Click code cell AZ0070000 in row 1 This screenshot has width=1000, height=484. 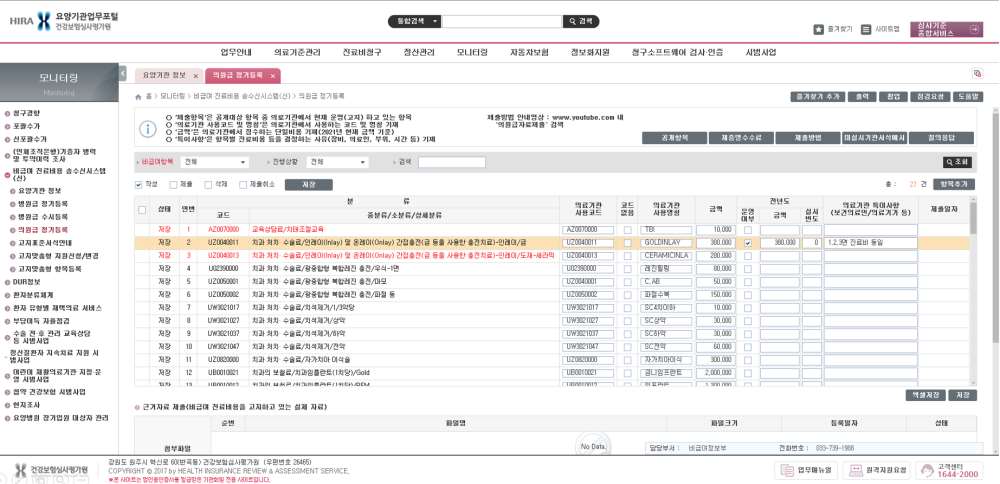[223, 229]
